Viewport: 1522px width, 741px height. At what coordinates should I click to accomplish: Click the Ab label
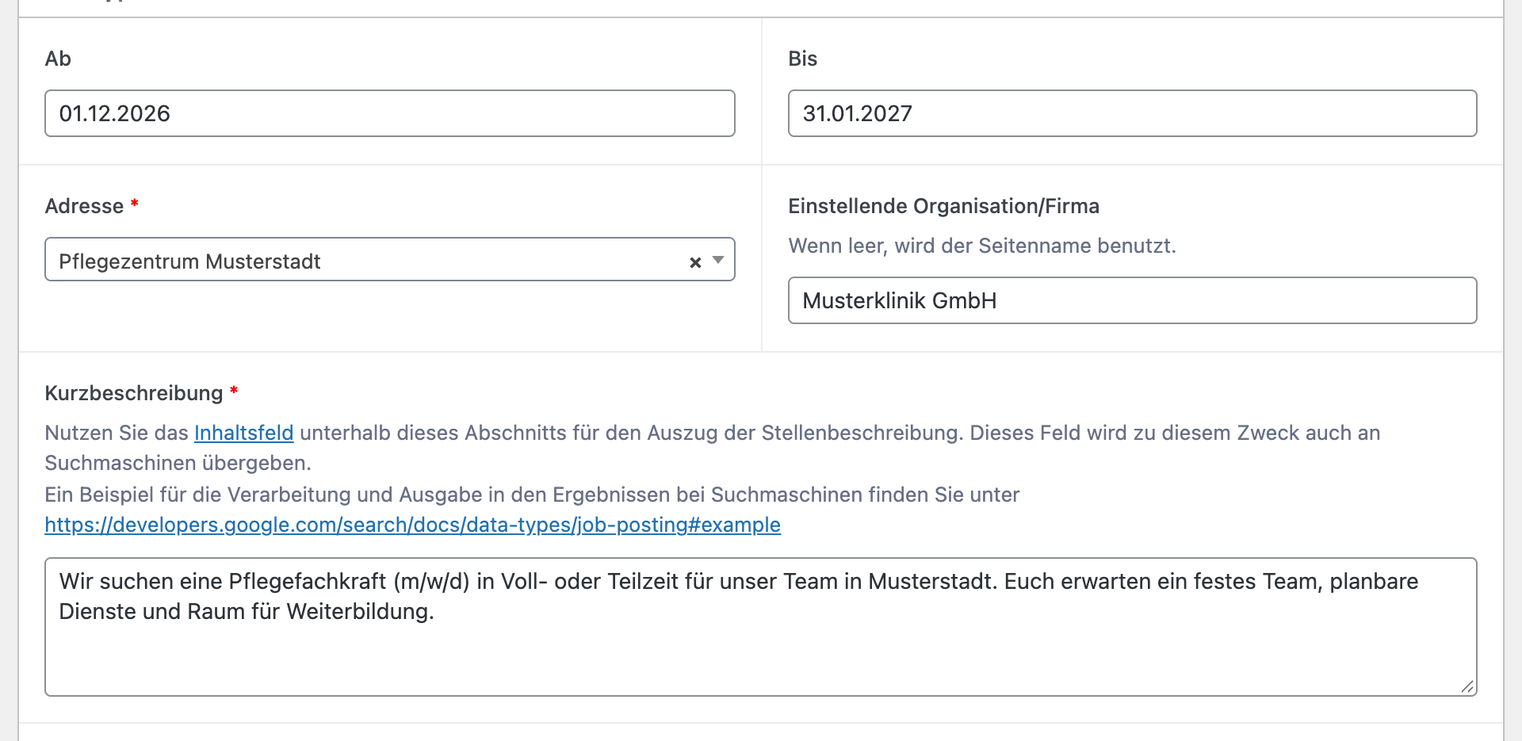point(58,59)
